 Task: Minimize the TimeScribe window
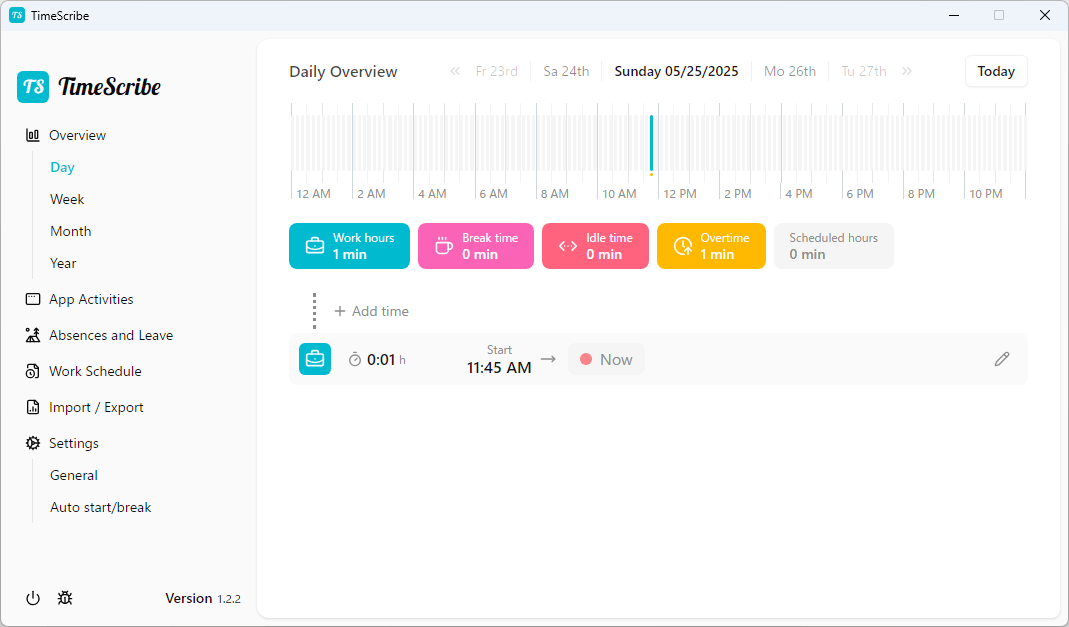[x=954, y=15]
